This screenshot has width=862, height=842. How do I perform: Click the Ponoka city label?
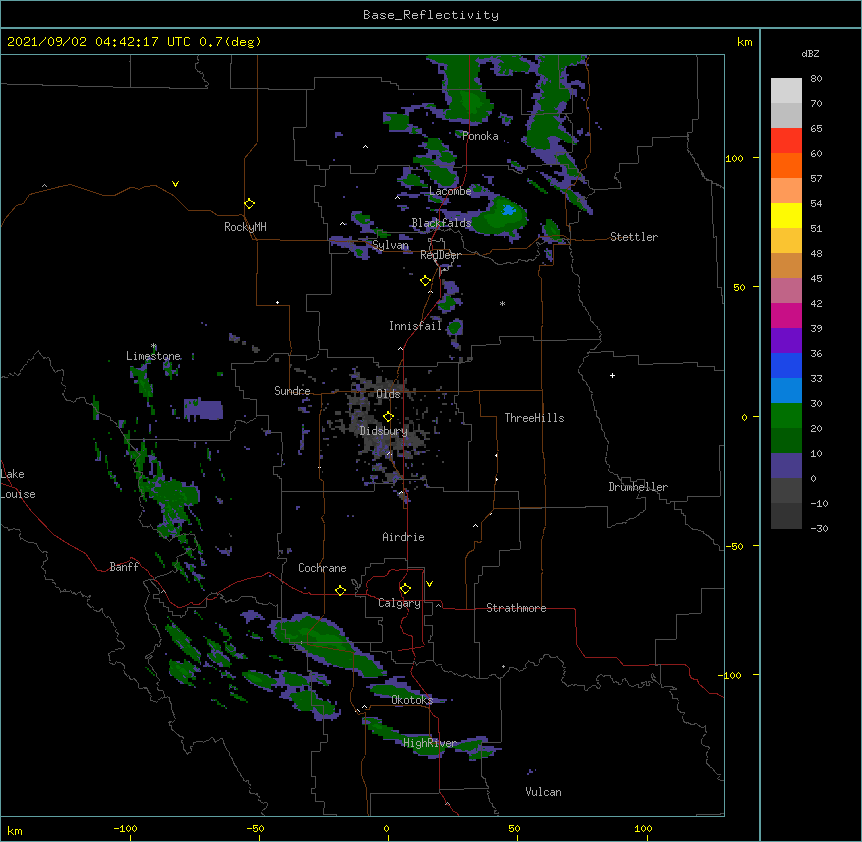click(x=480, y=136)
